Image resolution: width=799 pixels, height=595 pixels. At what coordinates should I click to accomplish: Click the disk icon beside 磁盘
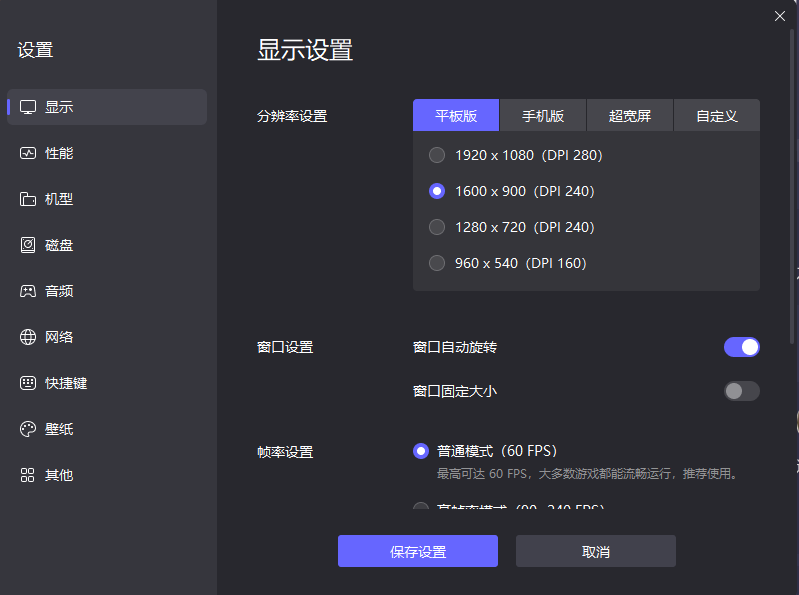[x=28, y=245]
